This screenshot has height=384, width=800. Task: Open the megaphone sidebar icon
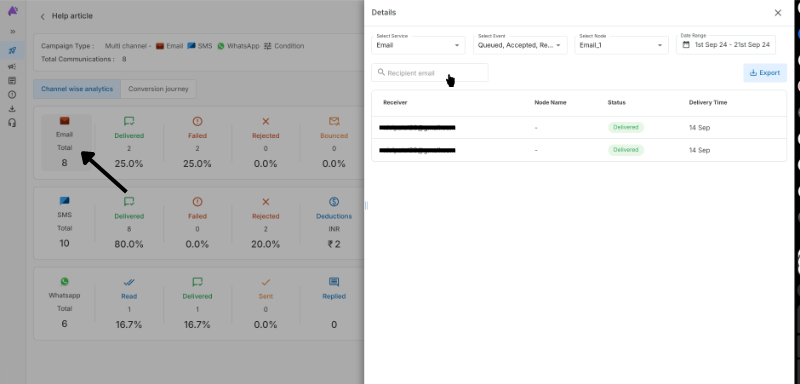pos(12,66)
